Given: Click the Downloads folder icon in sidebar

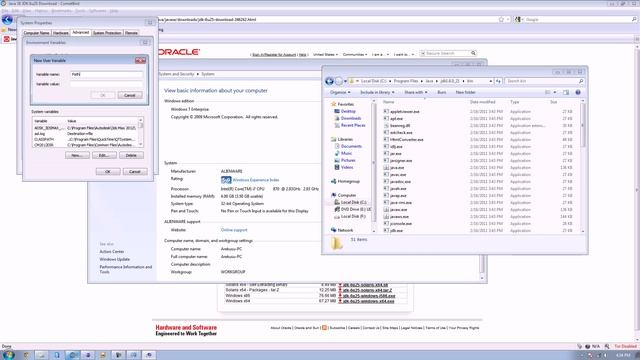Looking at the screenshot, I should click(337, 118).
